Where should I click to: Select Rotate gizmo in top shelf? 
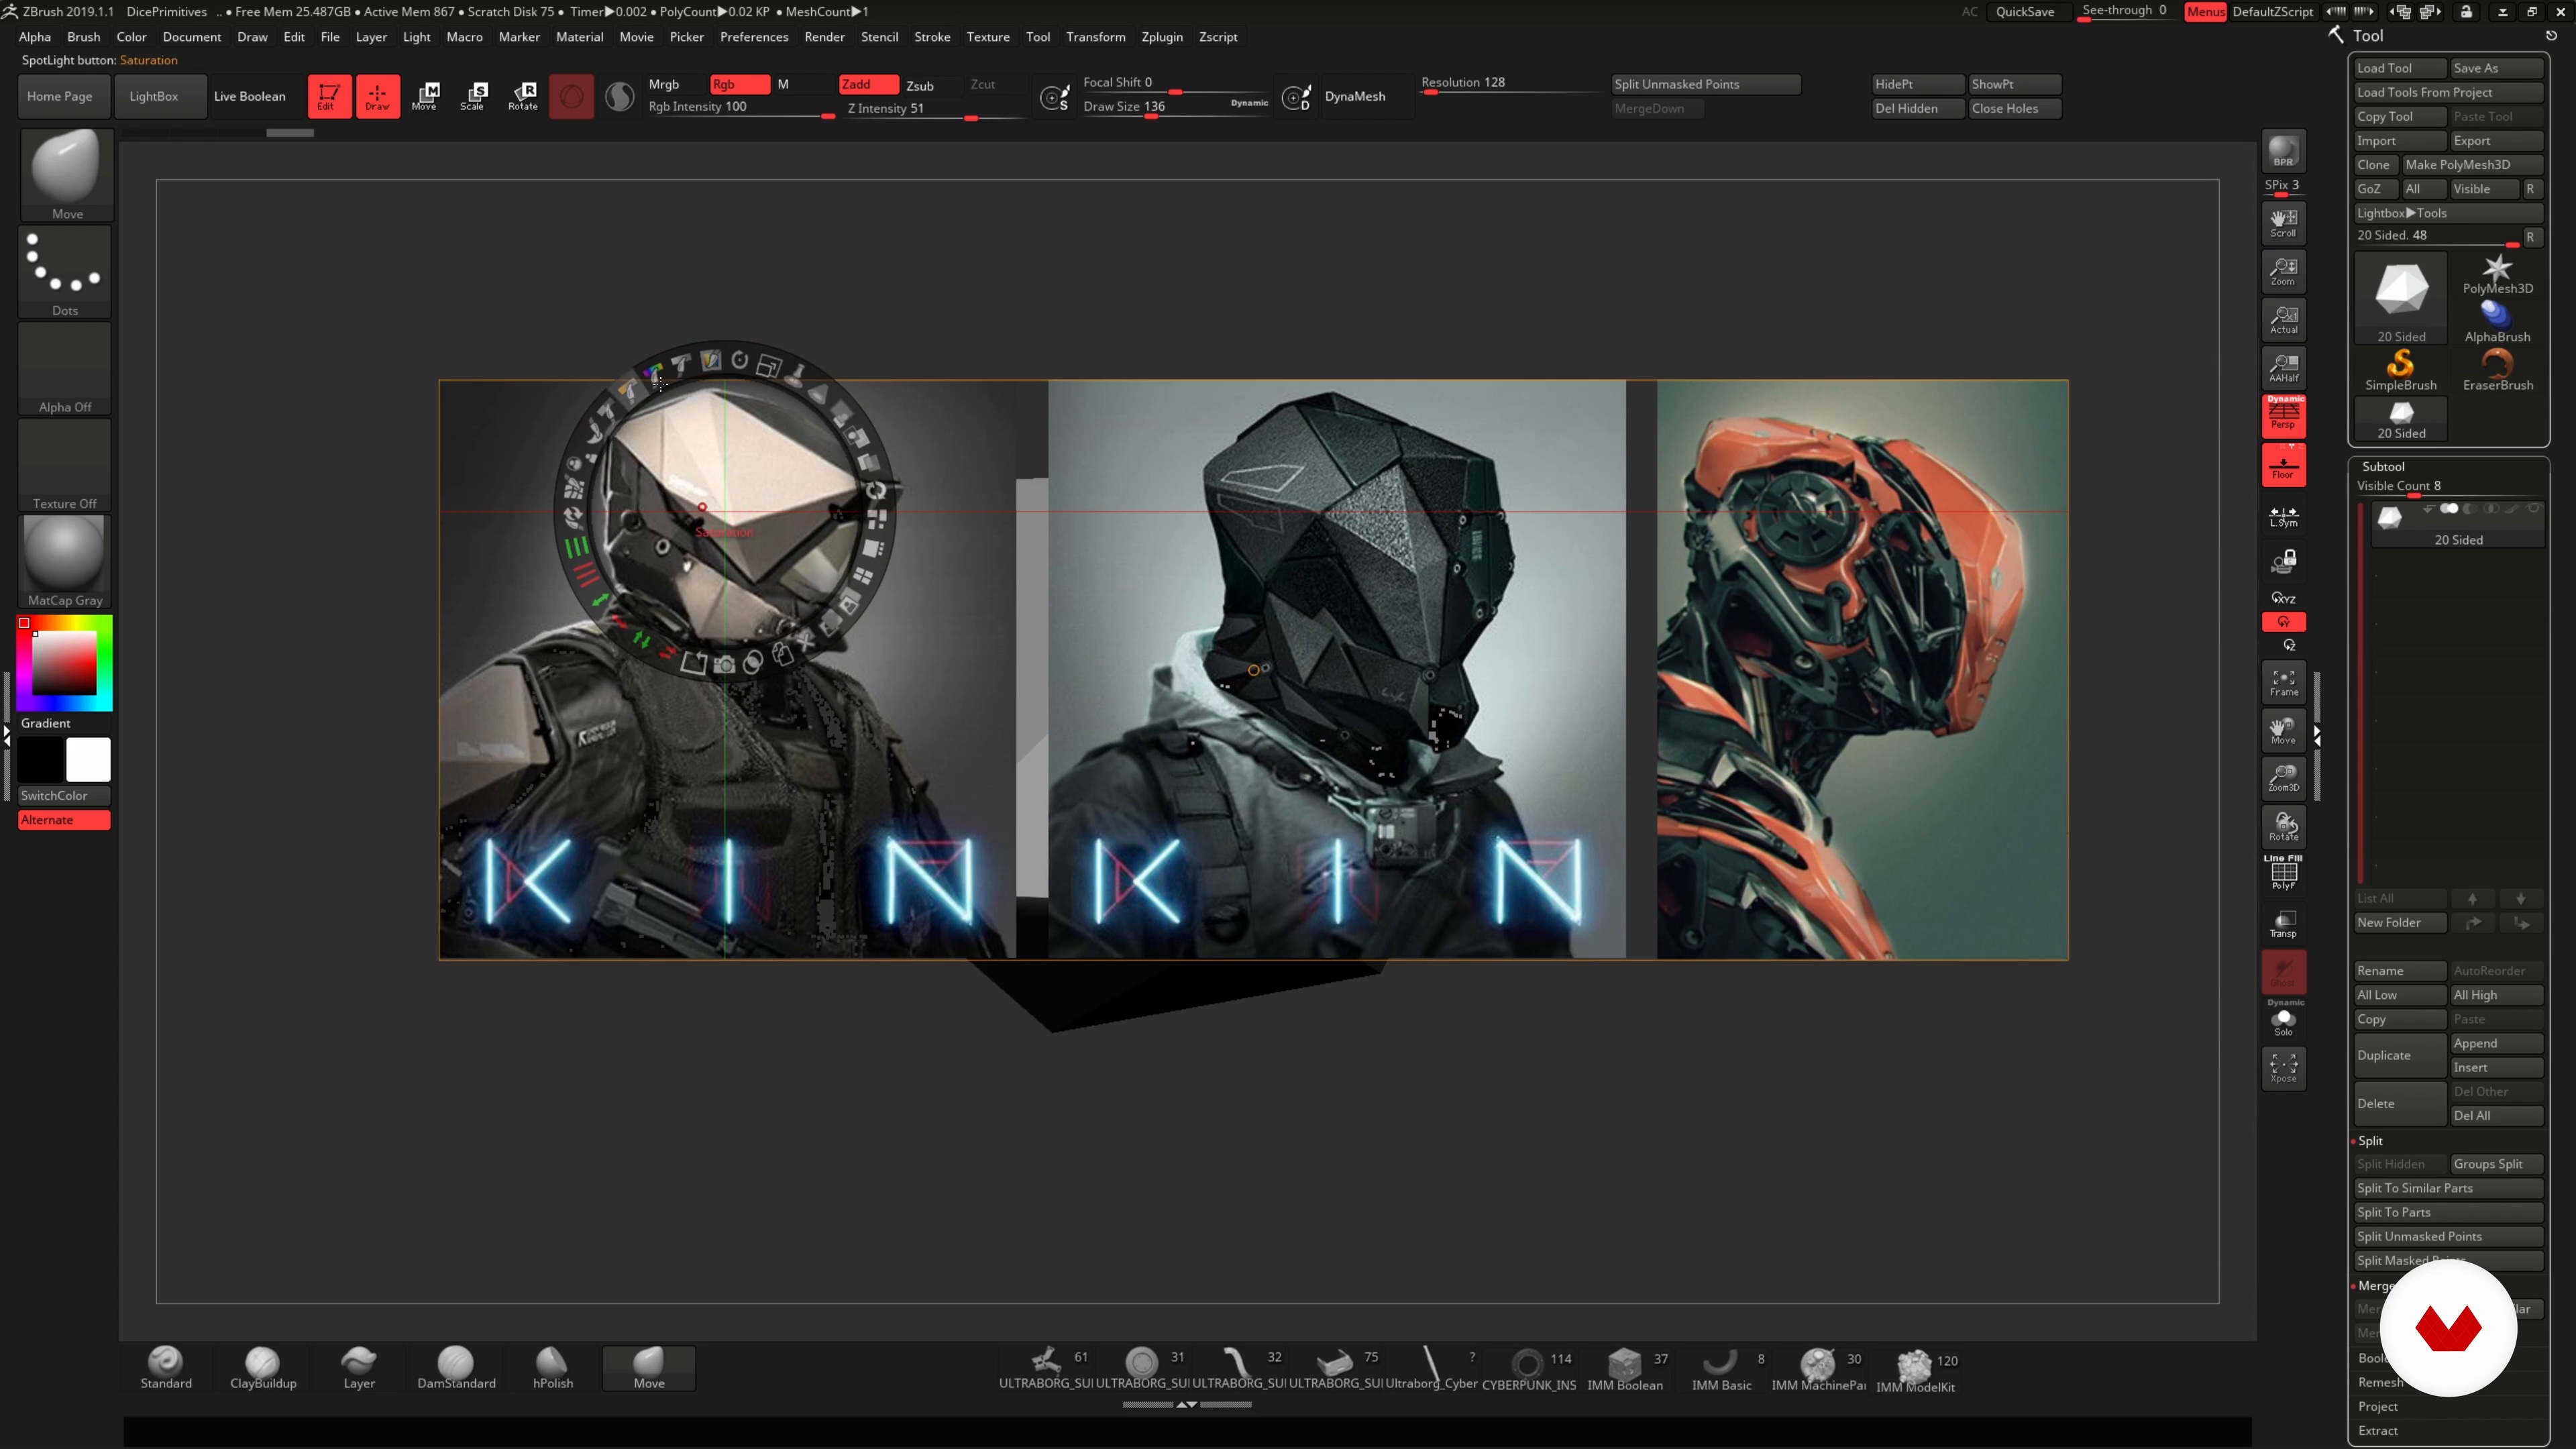tap(522, 96)
